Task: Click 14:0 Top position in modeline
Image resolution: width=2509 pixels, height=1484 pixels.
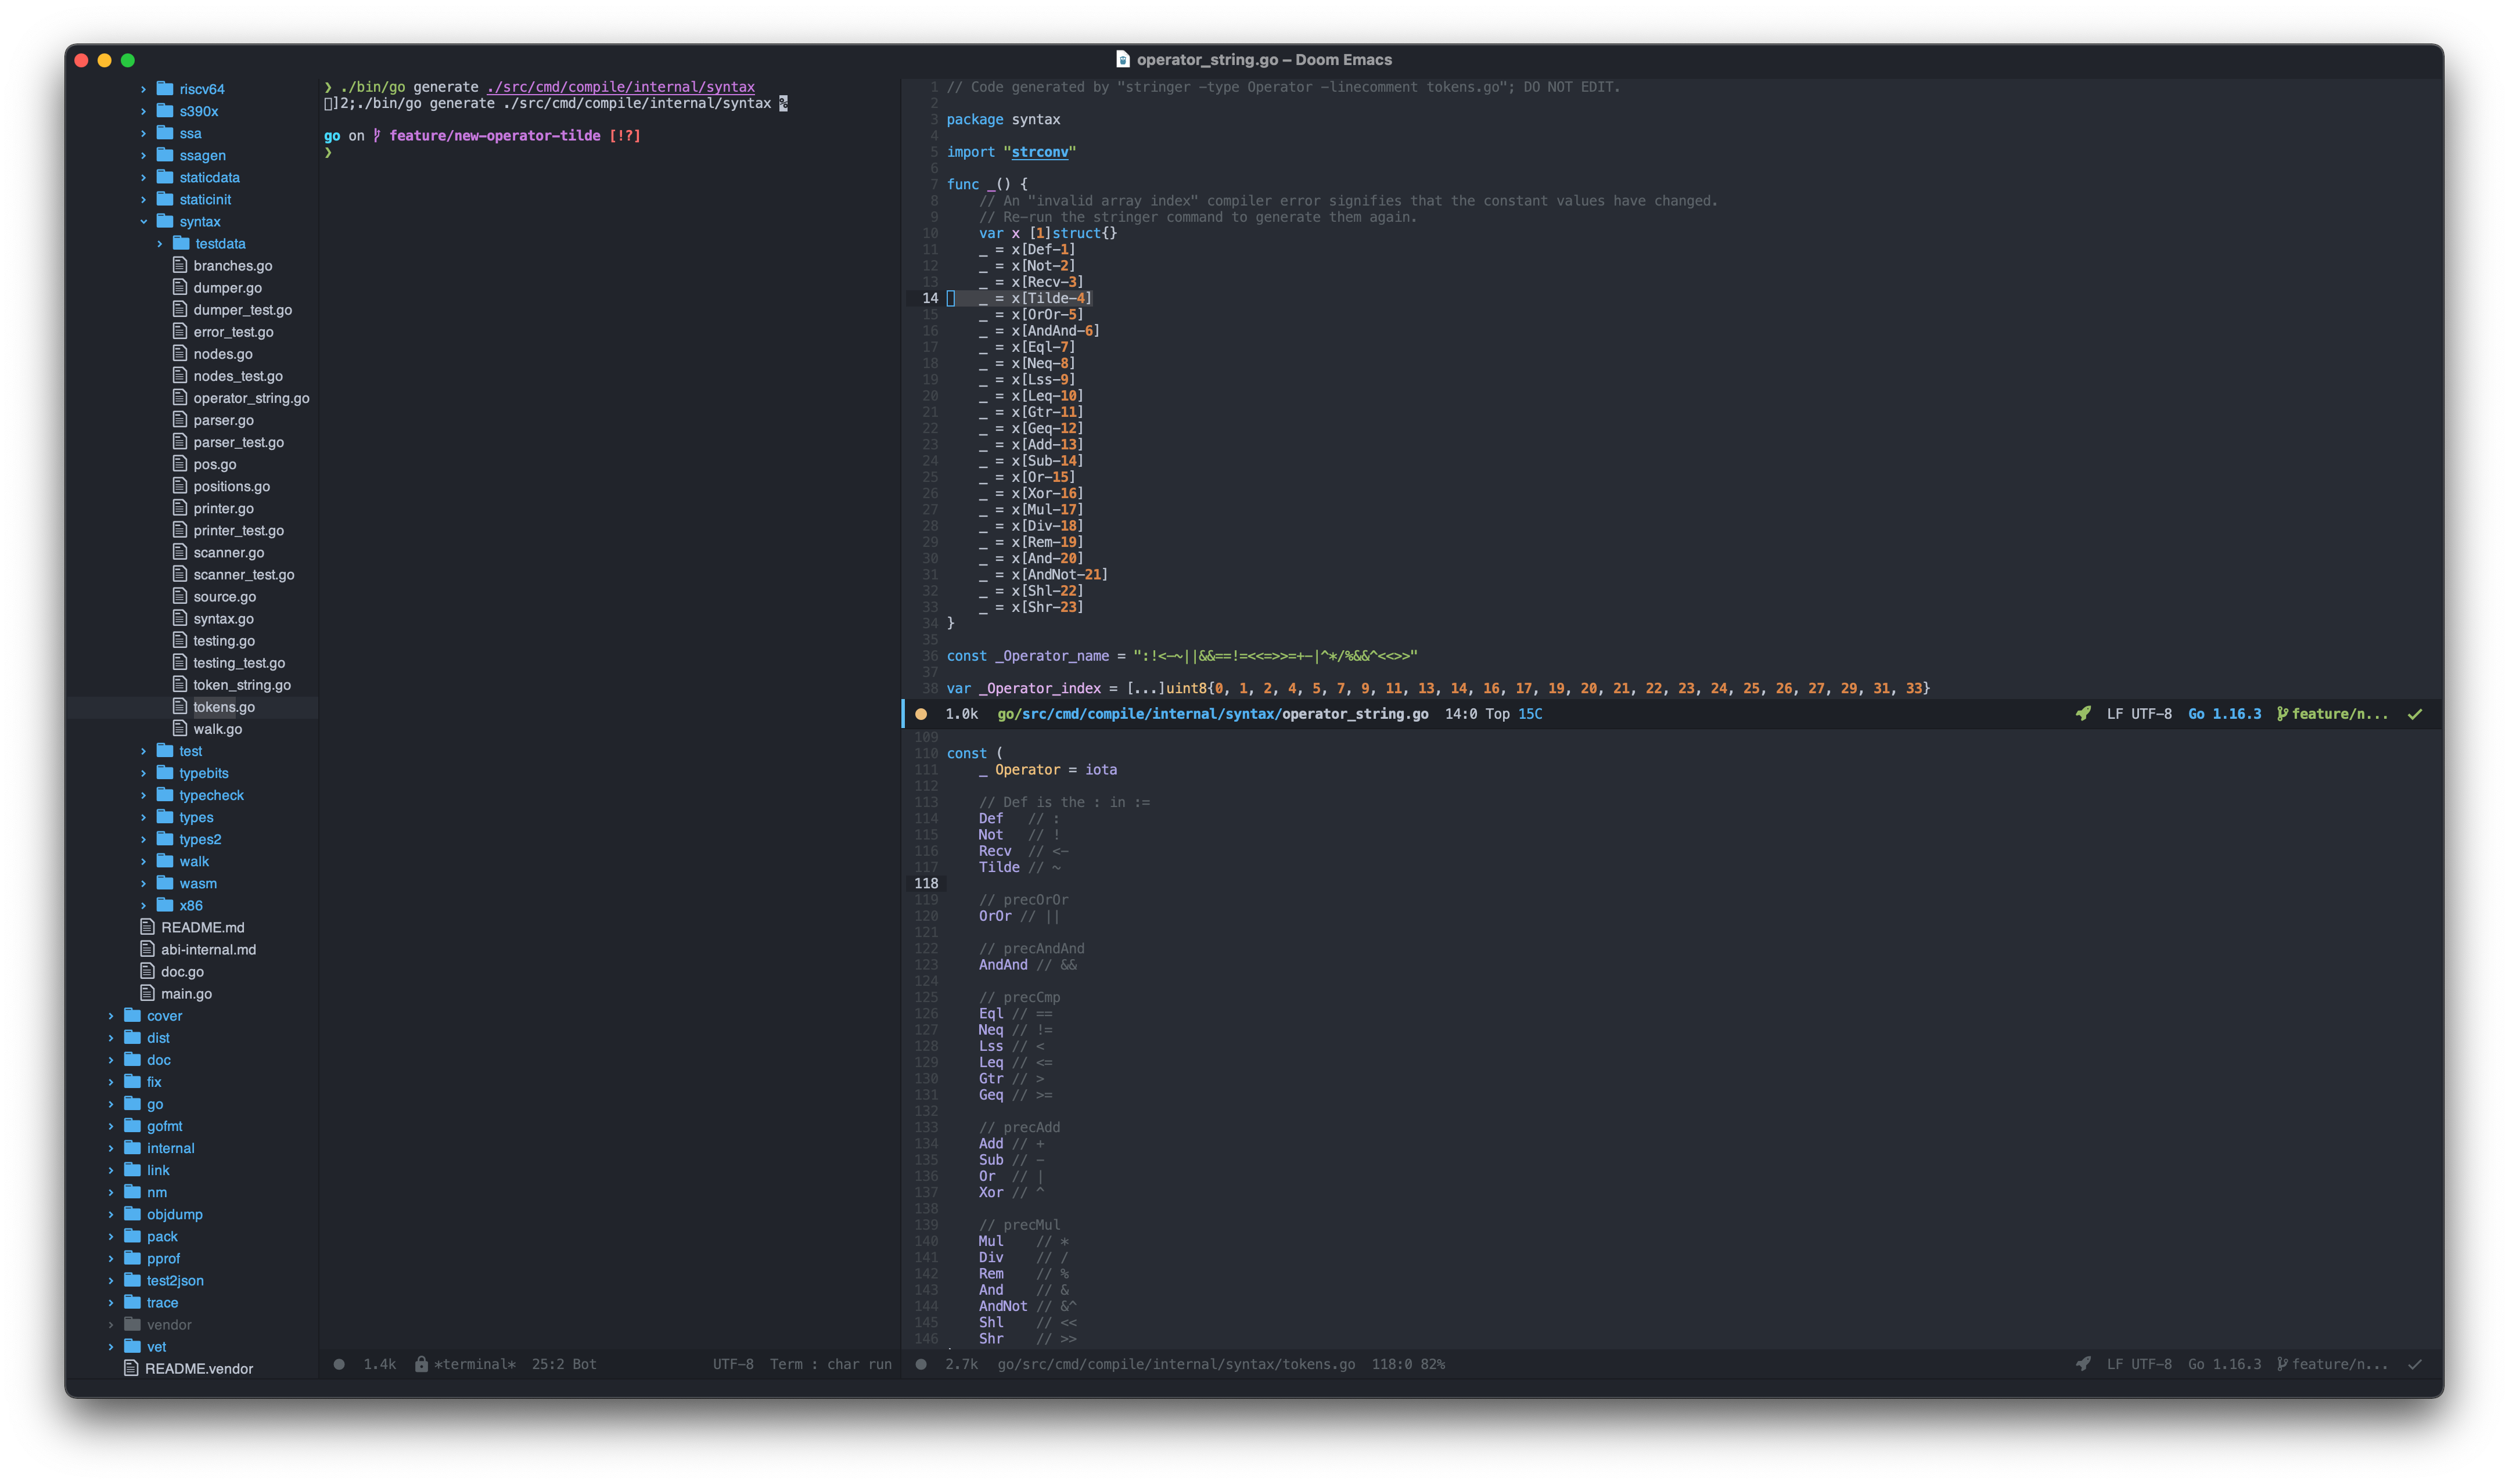Action: point(1477,714)
